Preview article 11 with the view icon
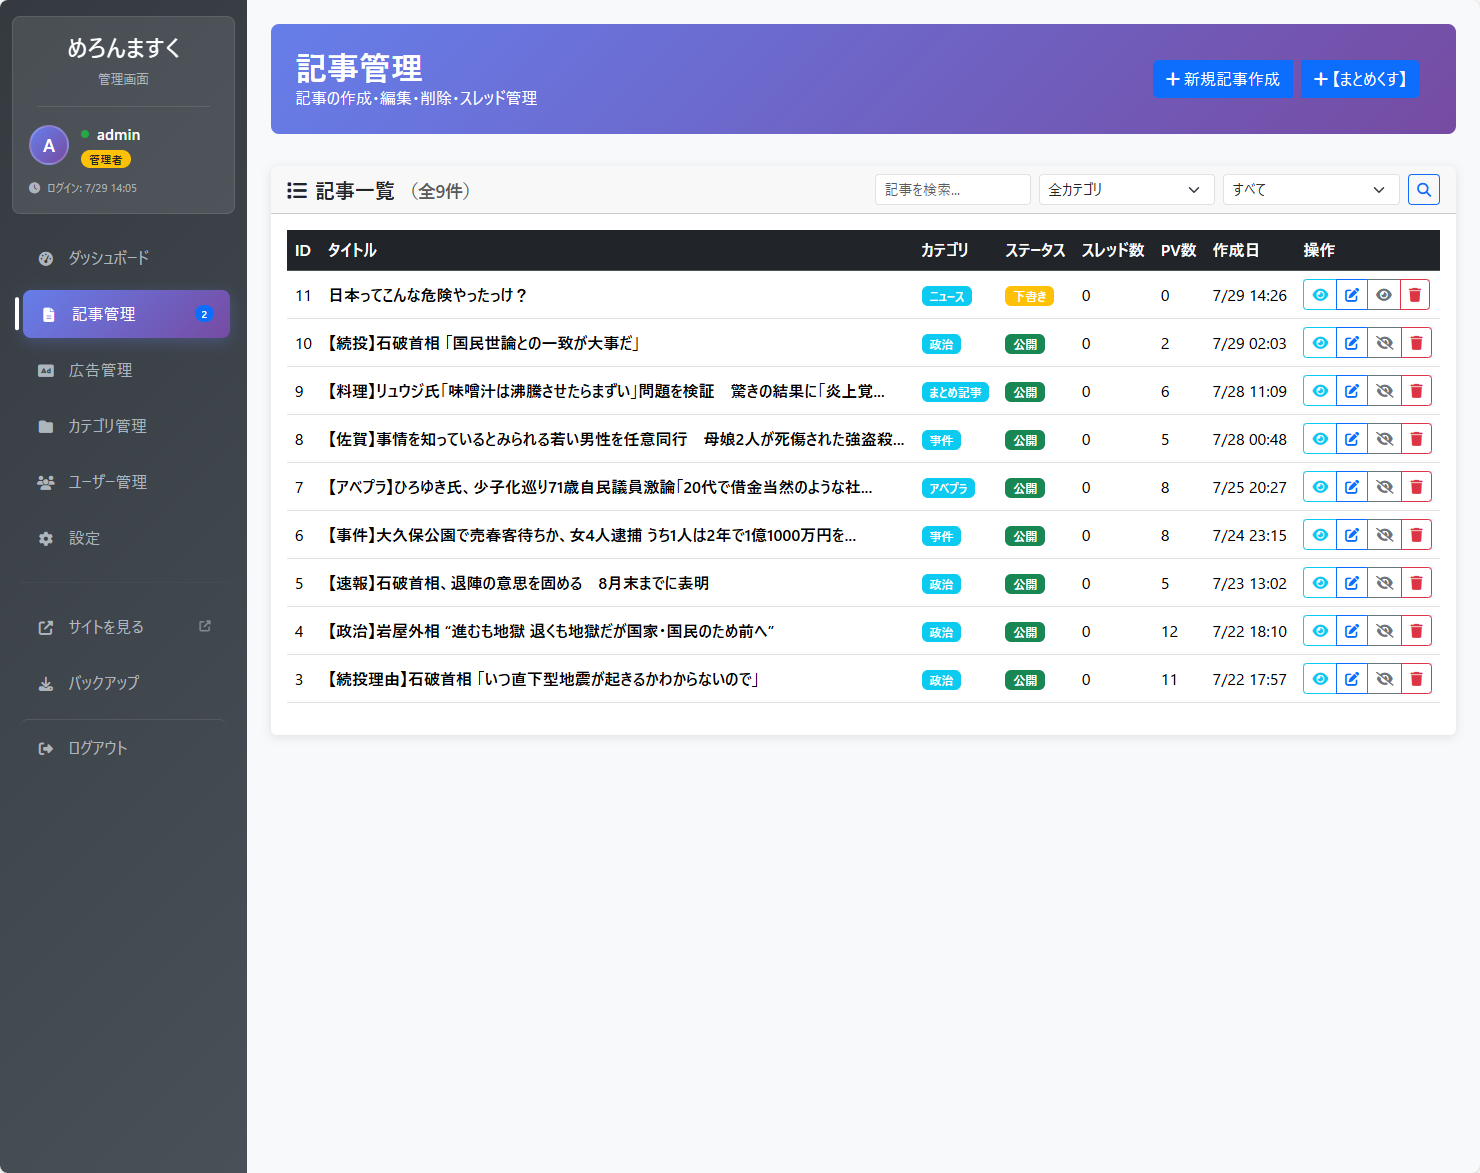 (1320, 295)
